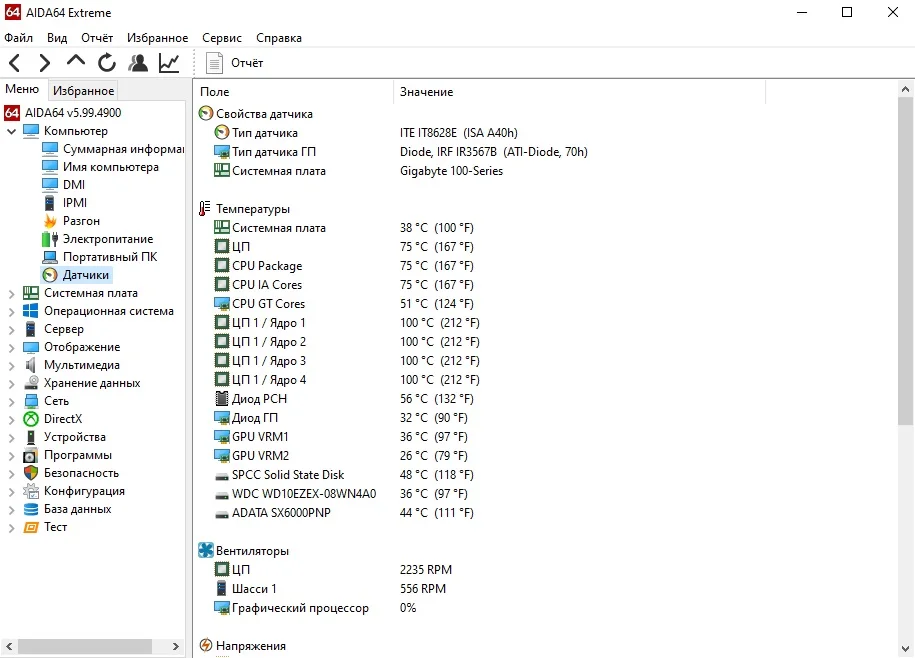This screenshot has width=915, height=658.
Task: Expand the Безопасность tree node
Action: pos(11,474)
